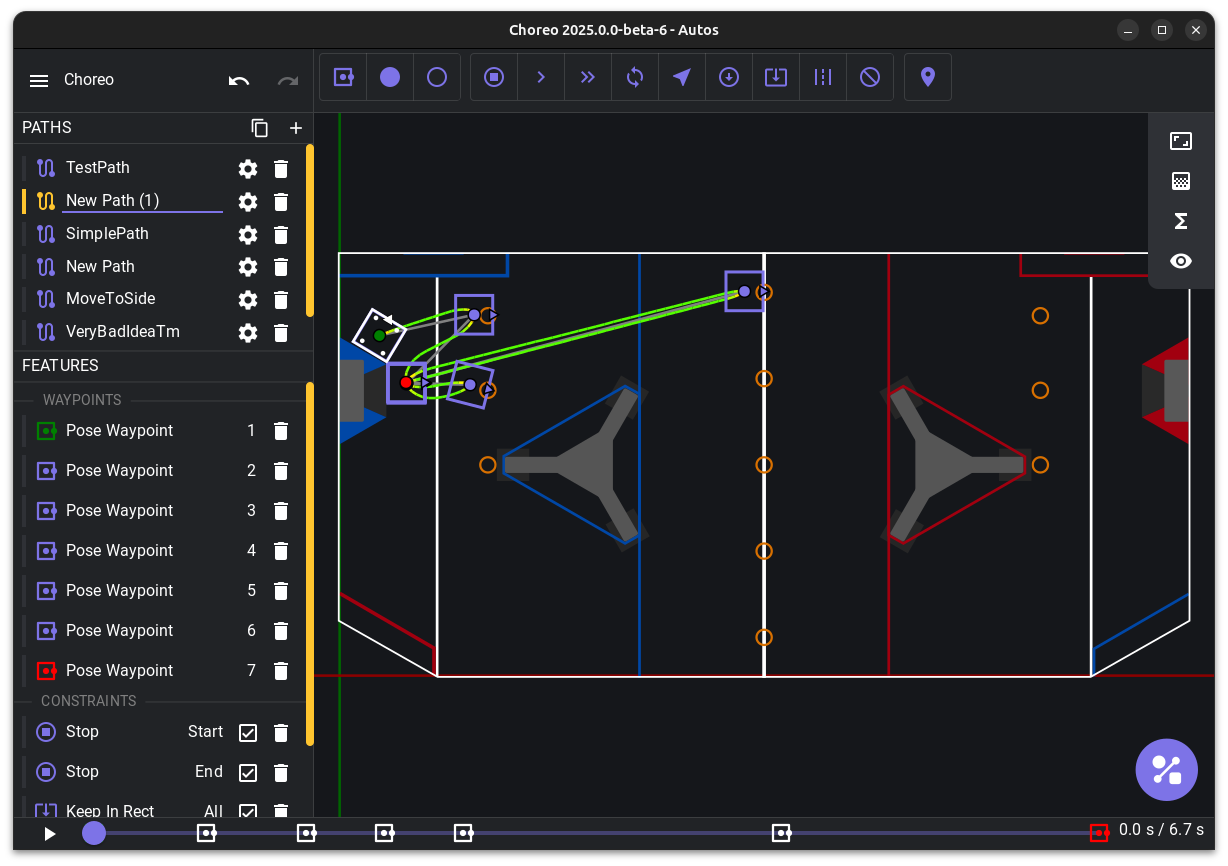Select the Point At constraint tool

click(681, 77)
